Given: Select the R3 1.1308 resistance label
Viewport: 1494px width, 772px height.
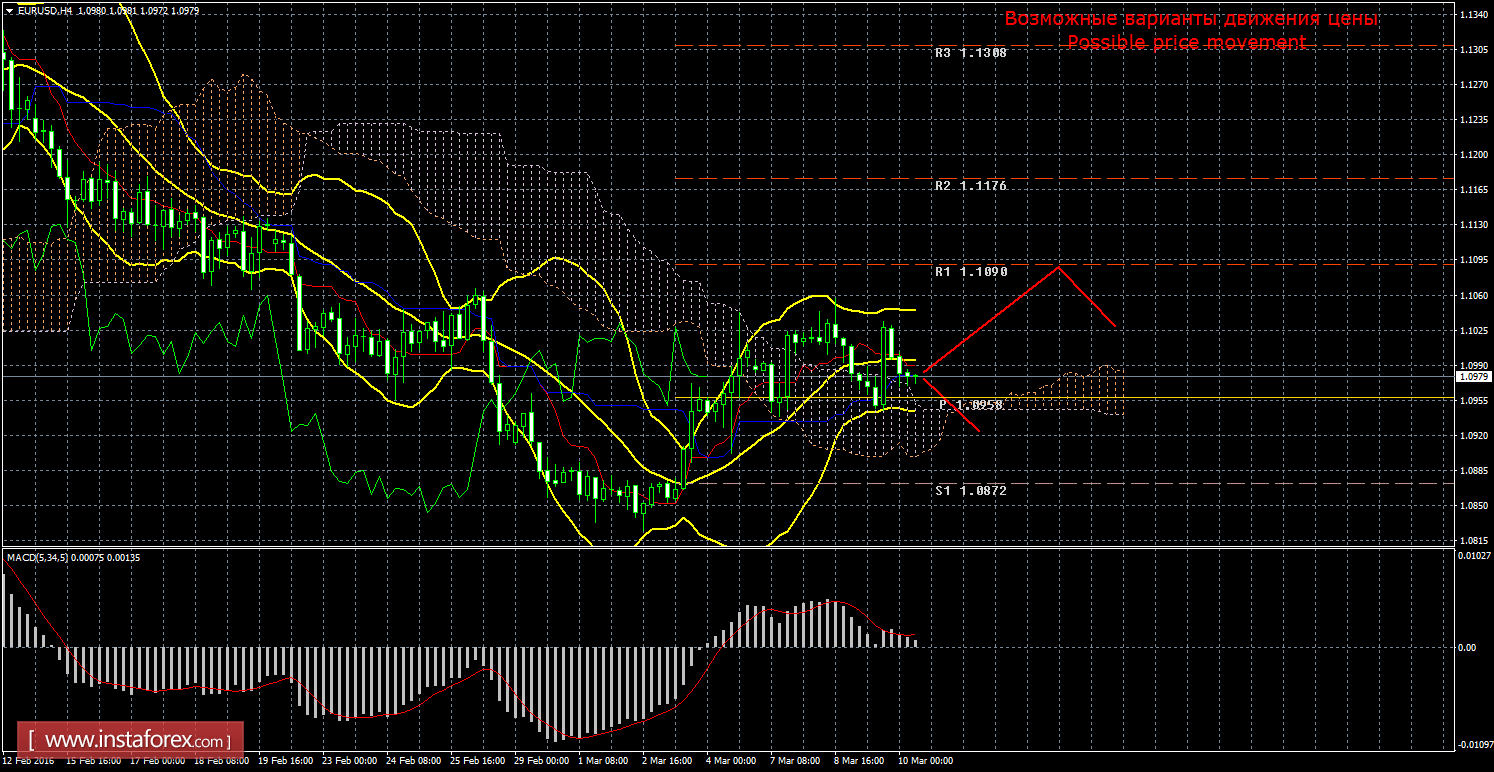Looking at the screenshot, I should (971, 52).
